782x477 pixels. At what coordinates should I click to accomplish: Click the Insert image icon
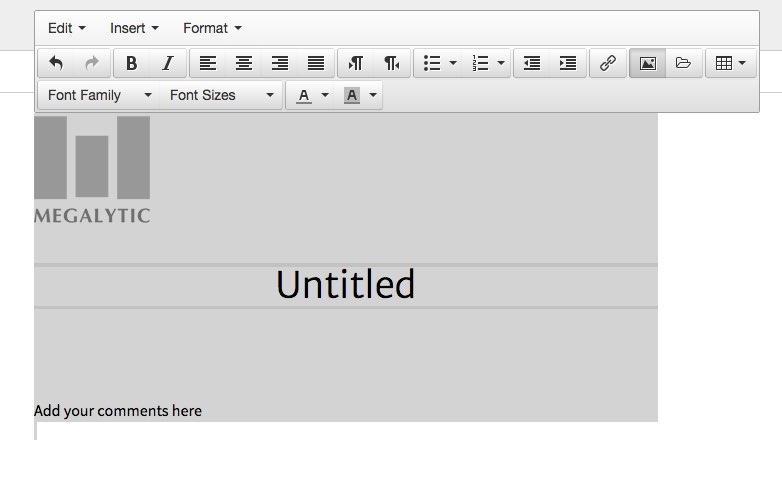click(x=648, y=63)
